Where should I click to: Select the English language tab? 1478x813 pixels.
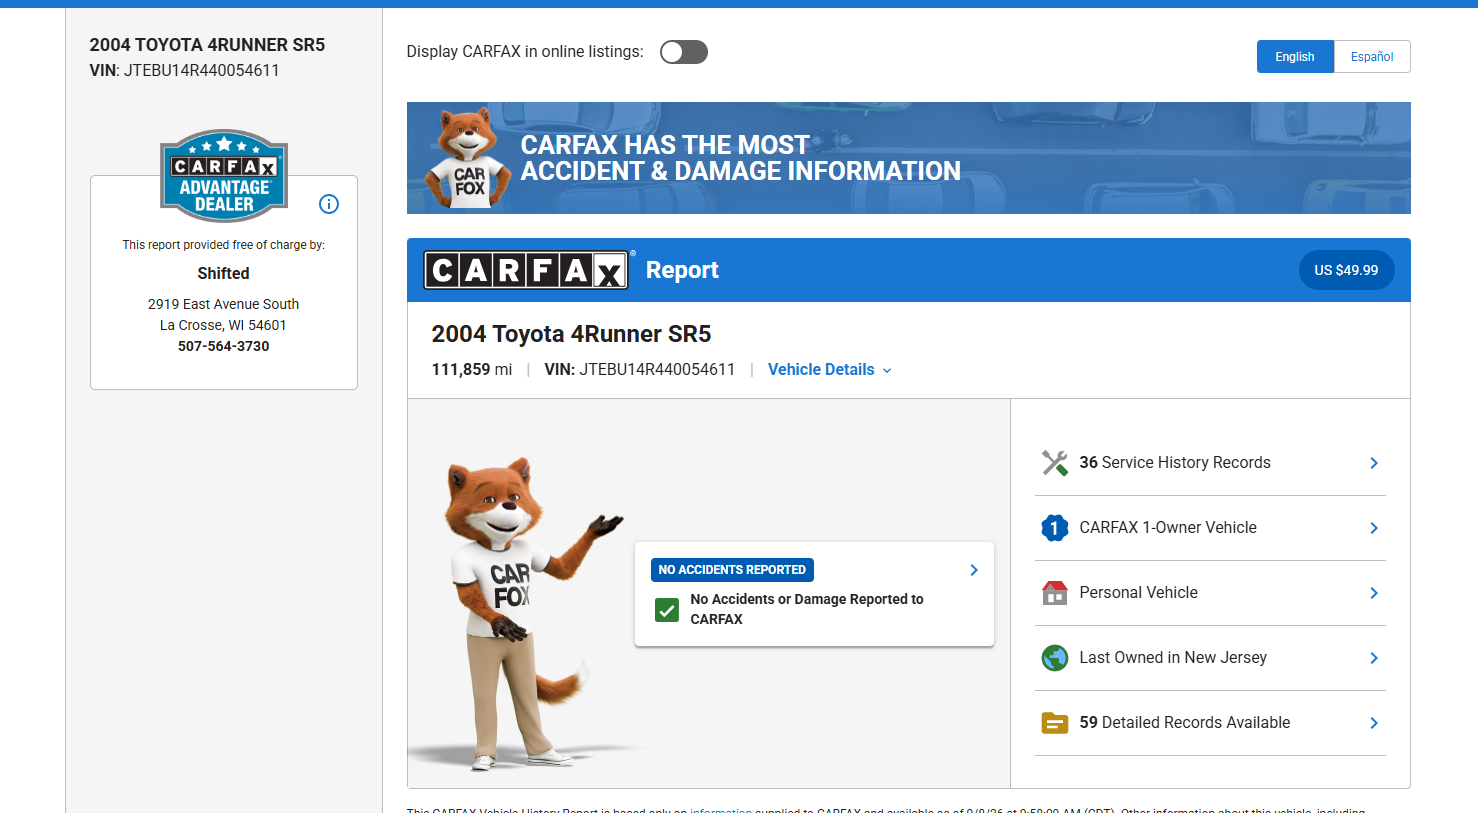coord(1295,57)
